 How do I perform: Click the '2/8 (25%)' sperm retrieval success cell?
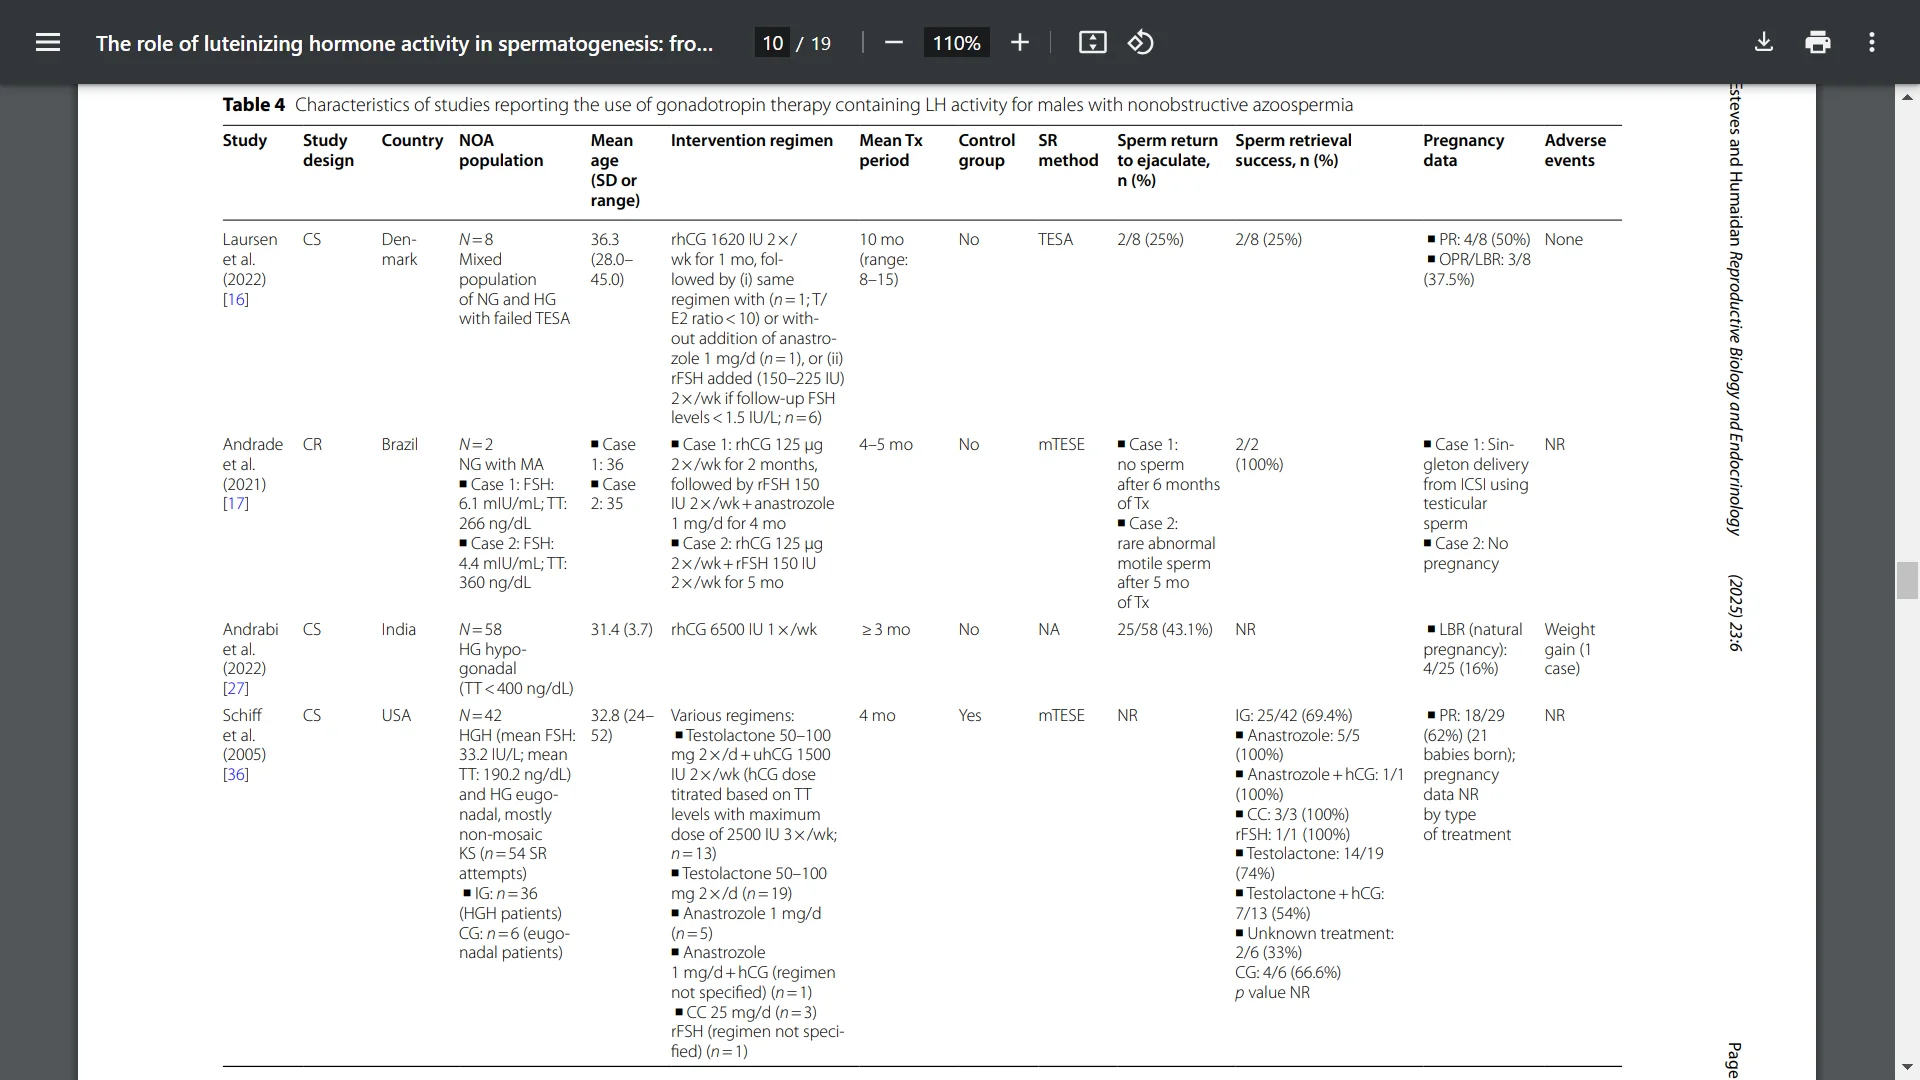tap(1268, 239)
